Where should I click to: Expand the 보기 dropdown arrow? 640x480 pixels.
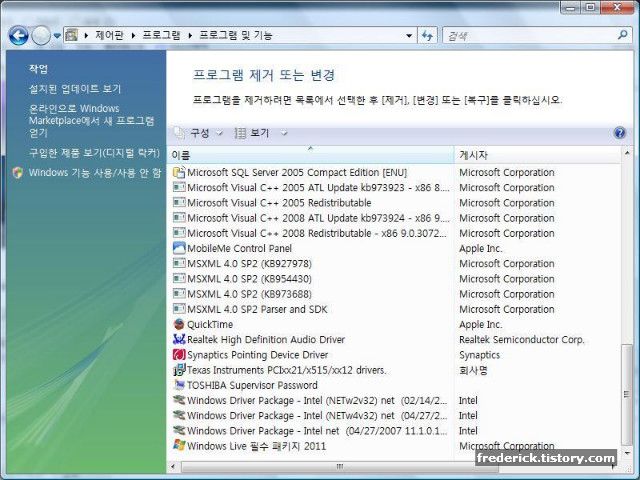pyautogui.click(x=284, y=133)
